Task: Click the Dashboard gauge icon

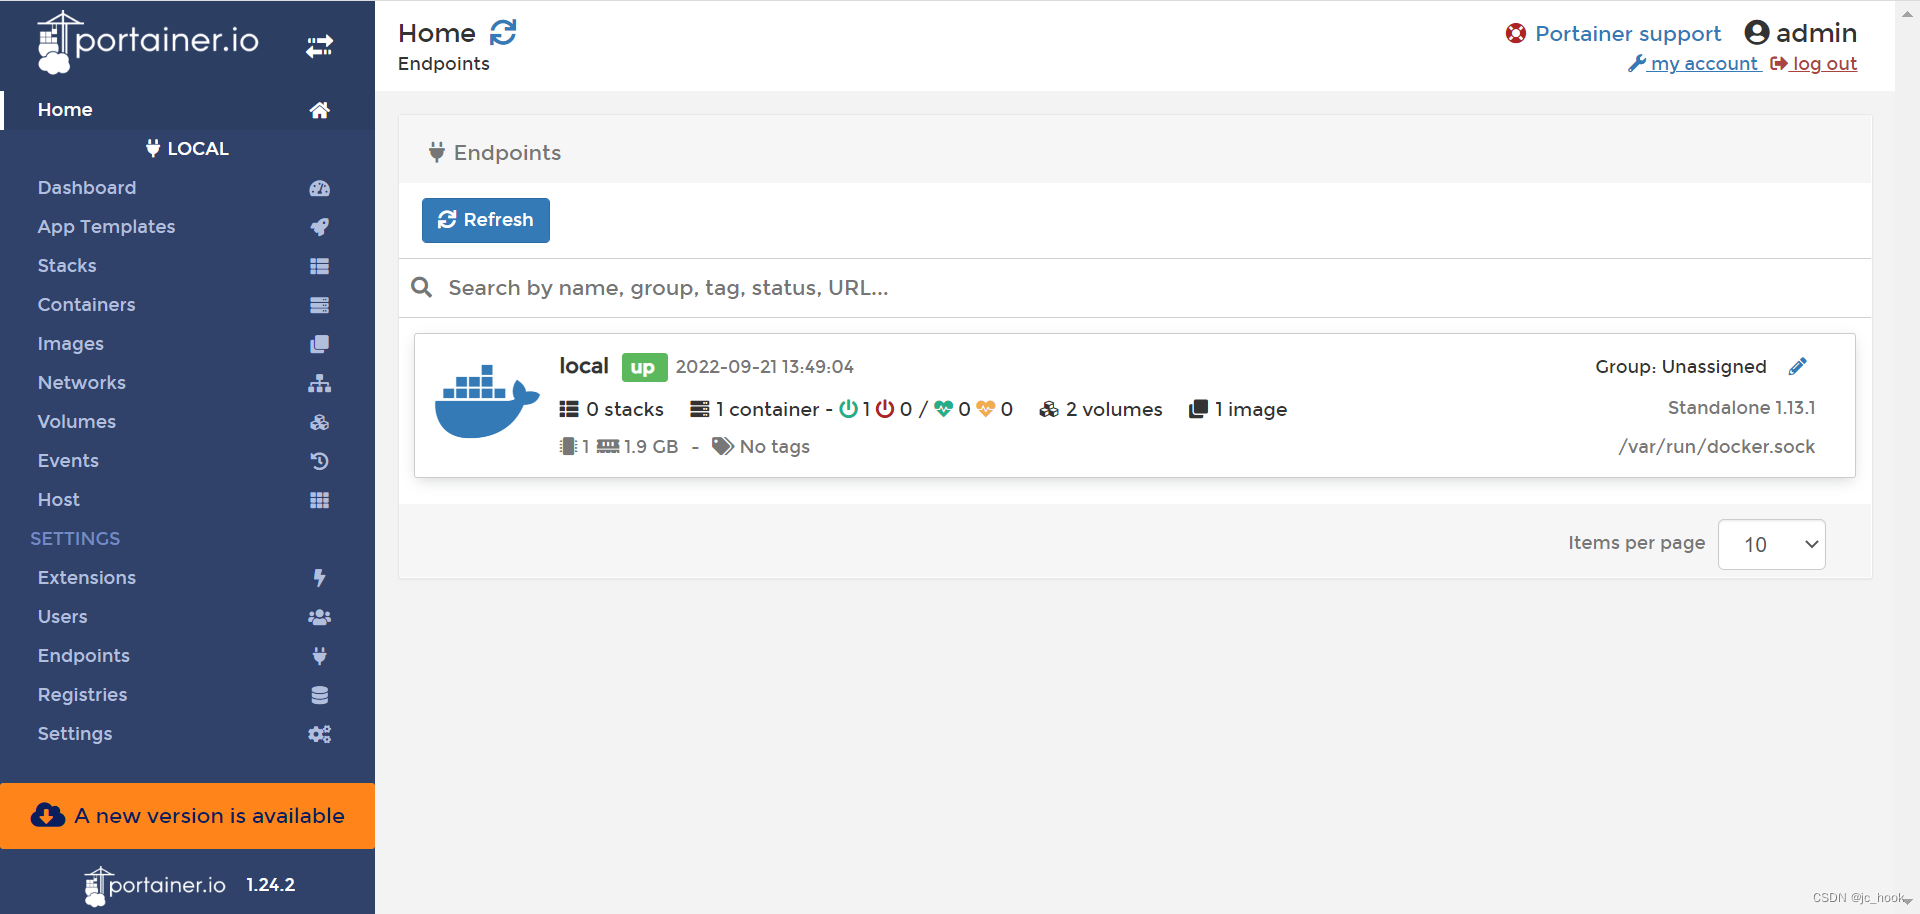Action: pyautogui.click(x=319, y=188)
